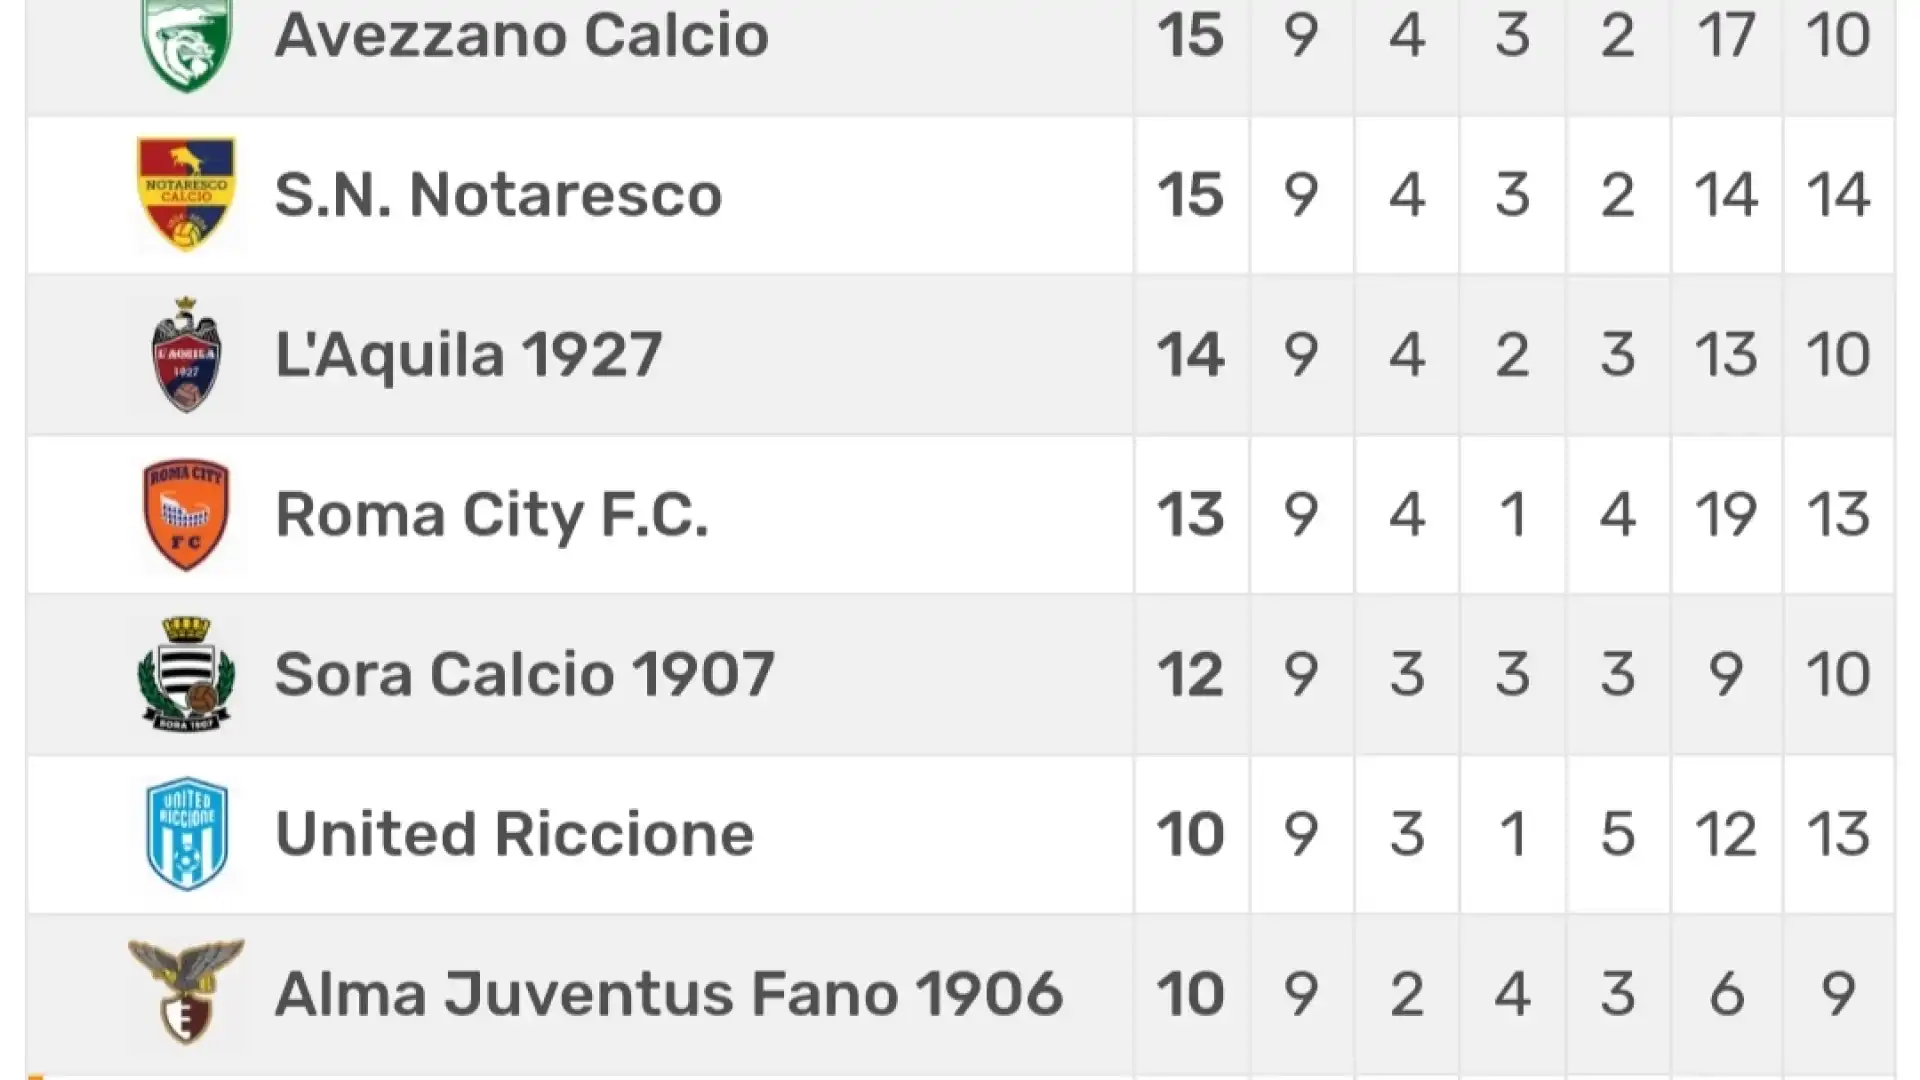Select Avezzano Calcio's 17 goals scored cell
1920x1080 pixels.
coord(1726,35)
